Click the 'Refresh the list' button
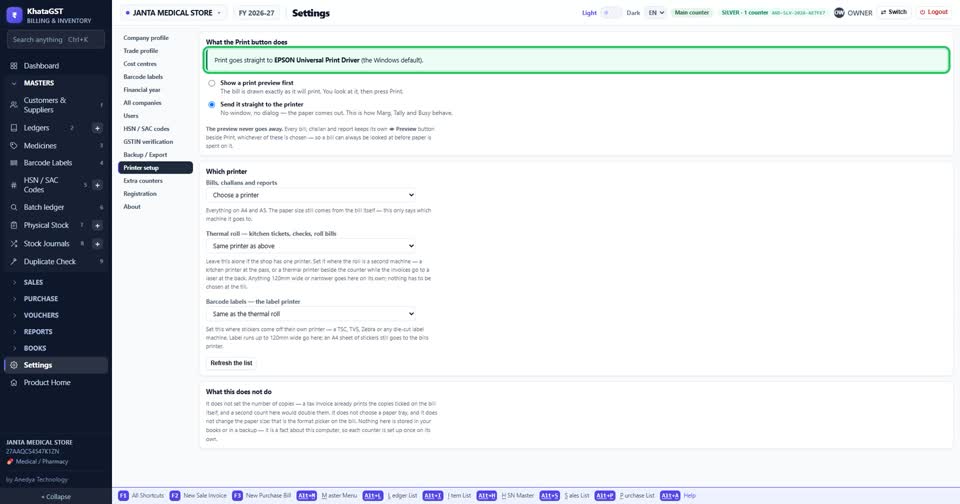The image size is (960, 504). (x=231, y=363)
